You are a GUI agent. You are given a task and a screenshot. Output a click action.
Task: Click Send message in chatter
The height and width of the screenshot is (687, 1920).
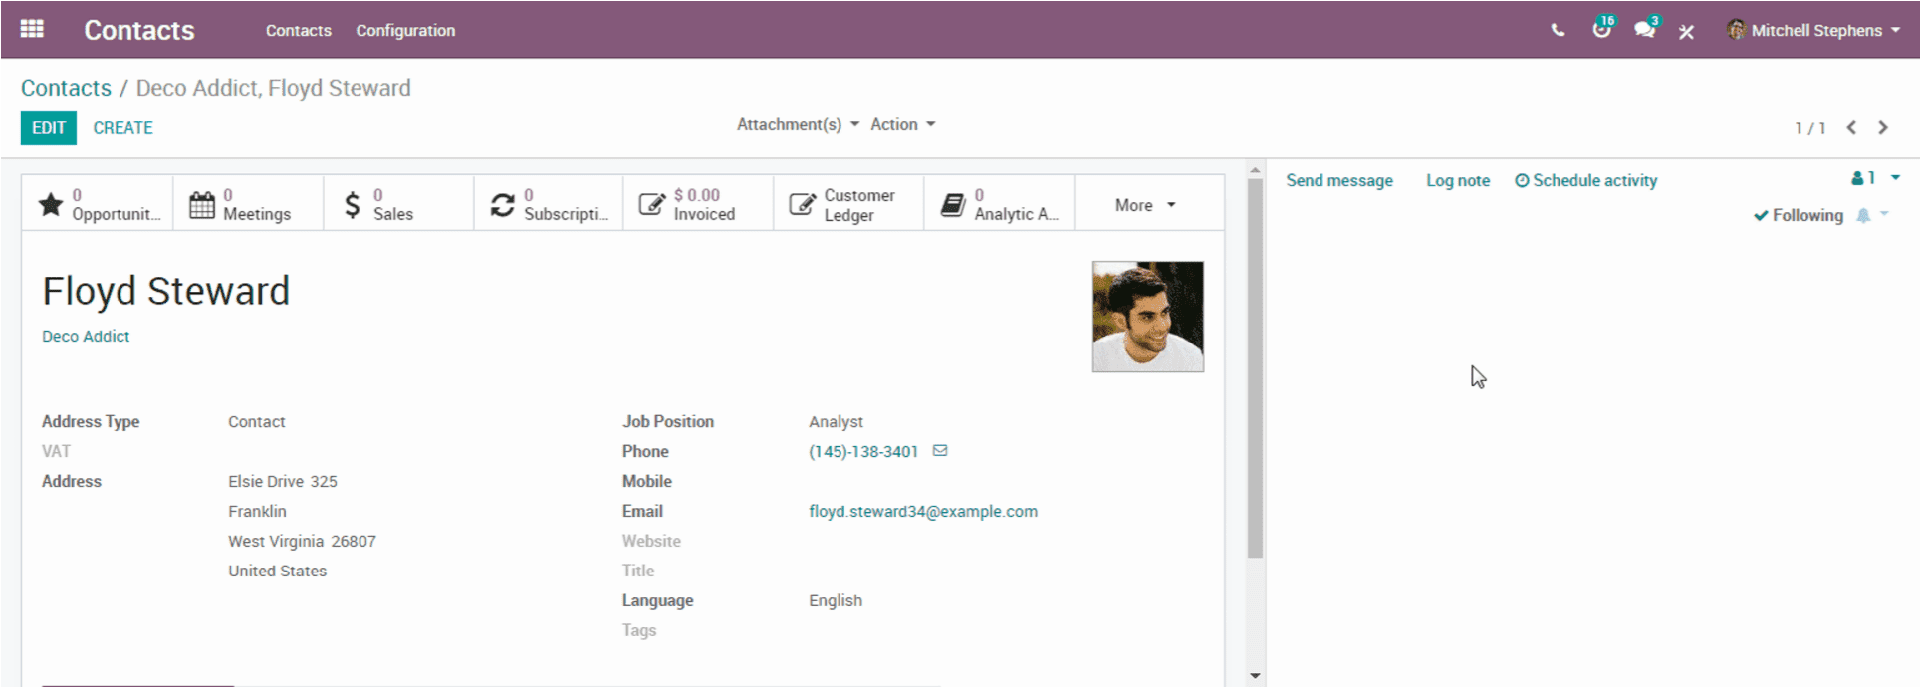(x=1339, y=181)
